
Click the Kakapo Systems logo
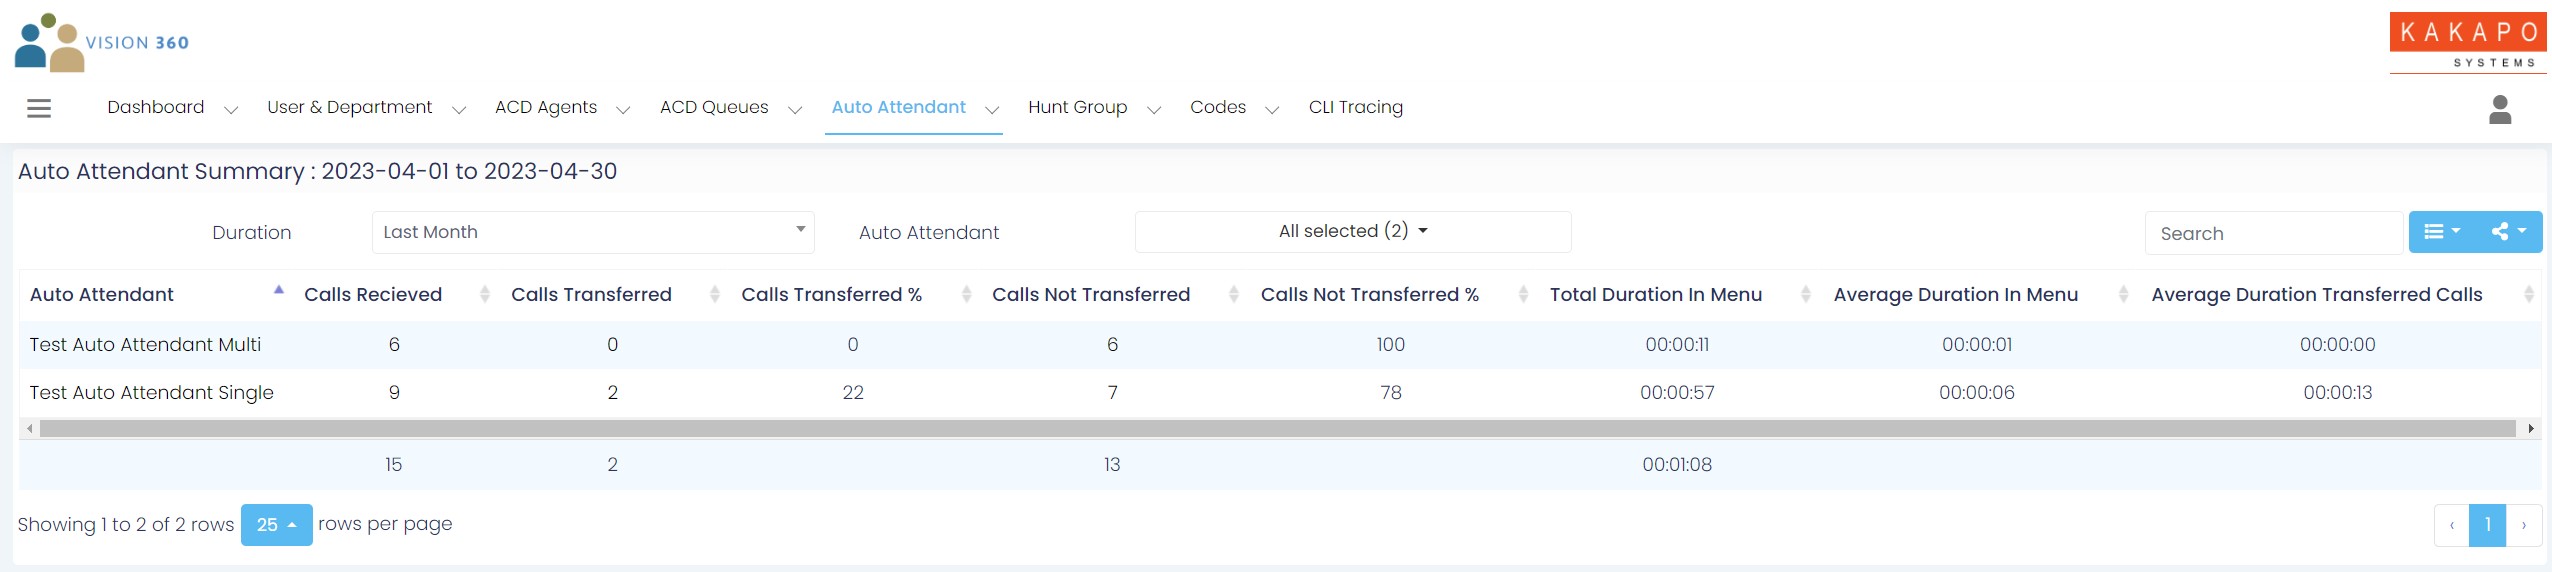pyautogui.click(x=2468, y=42)
